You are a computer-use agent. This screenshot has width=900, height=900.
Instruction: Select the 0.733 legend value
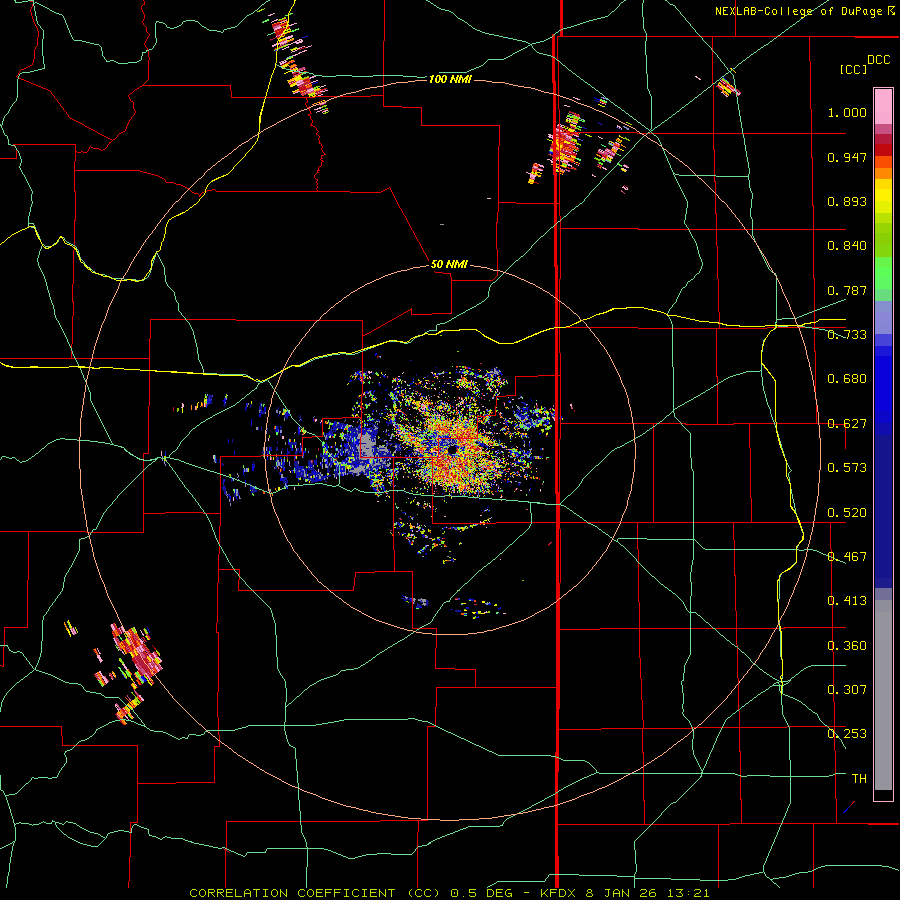click(847, 335)
